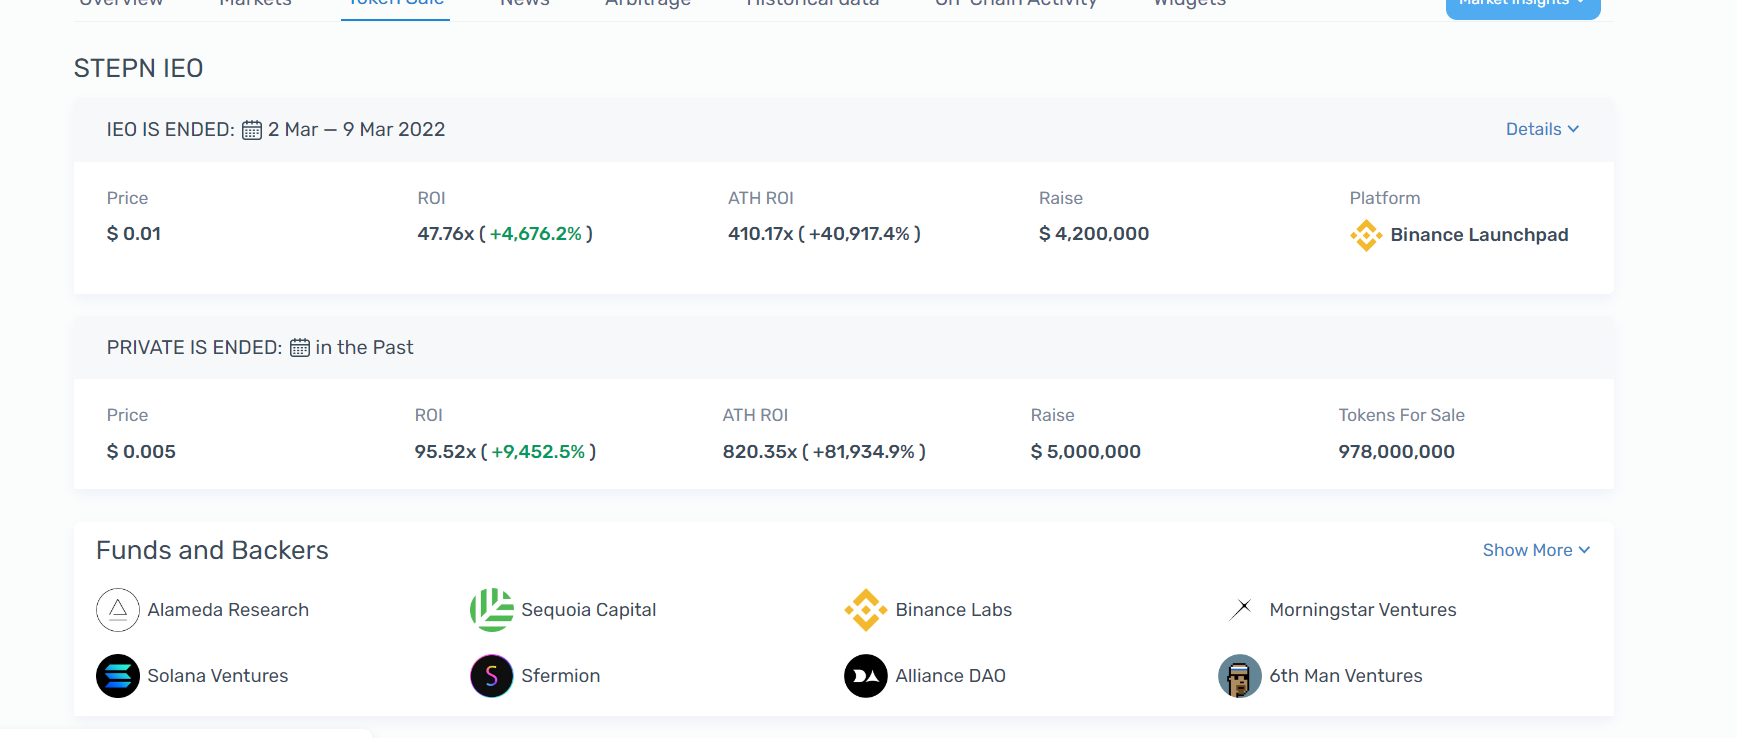Viewport: 1737px width, 738px height.
Task: Click the private raise amount $ 5,000,000
Action: [1086, 452]
